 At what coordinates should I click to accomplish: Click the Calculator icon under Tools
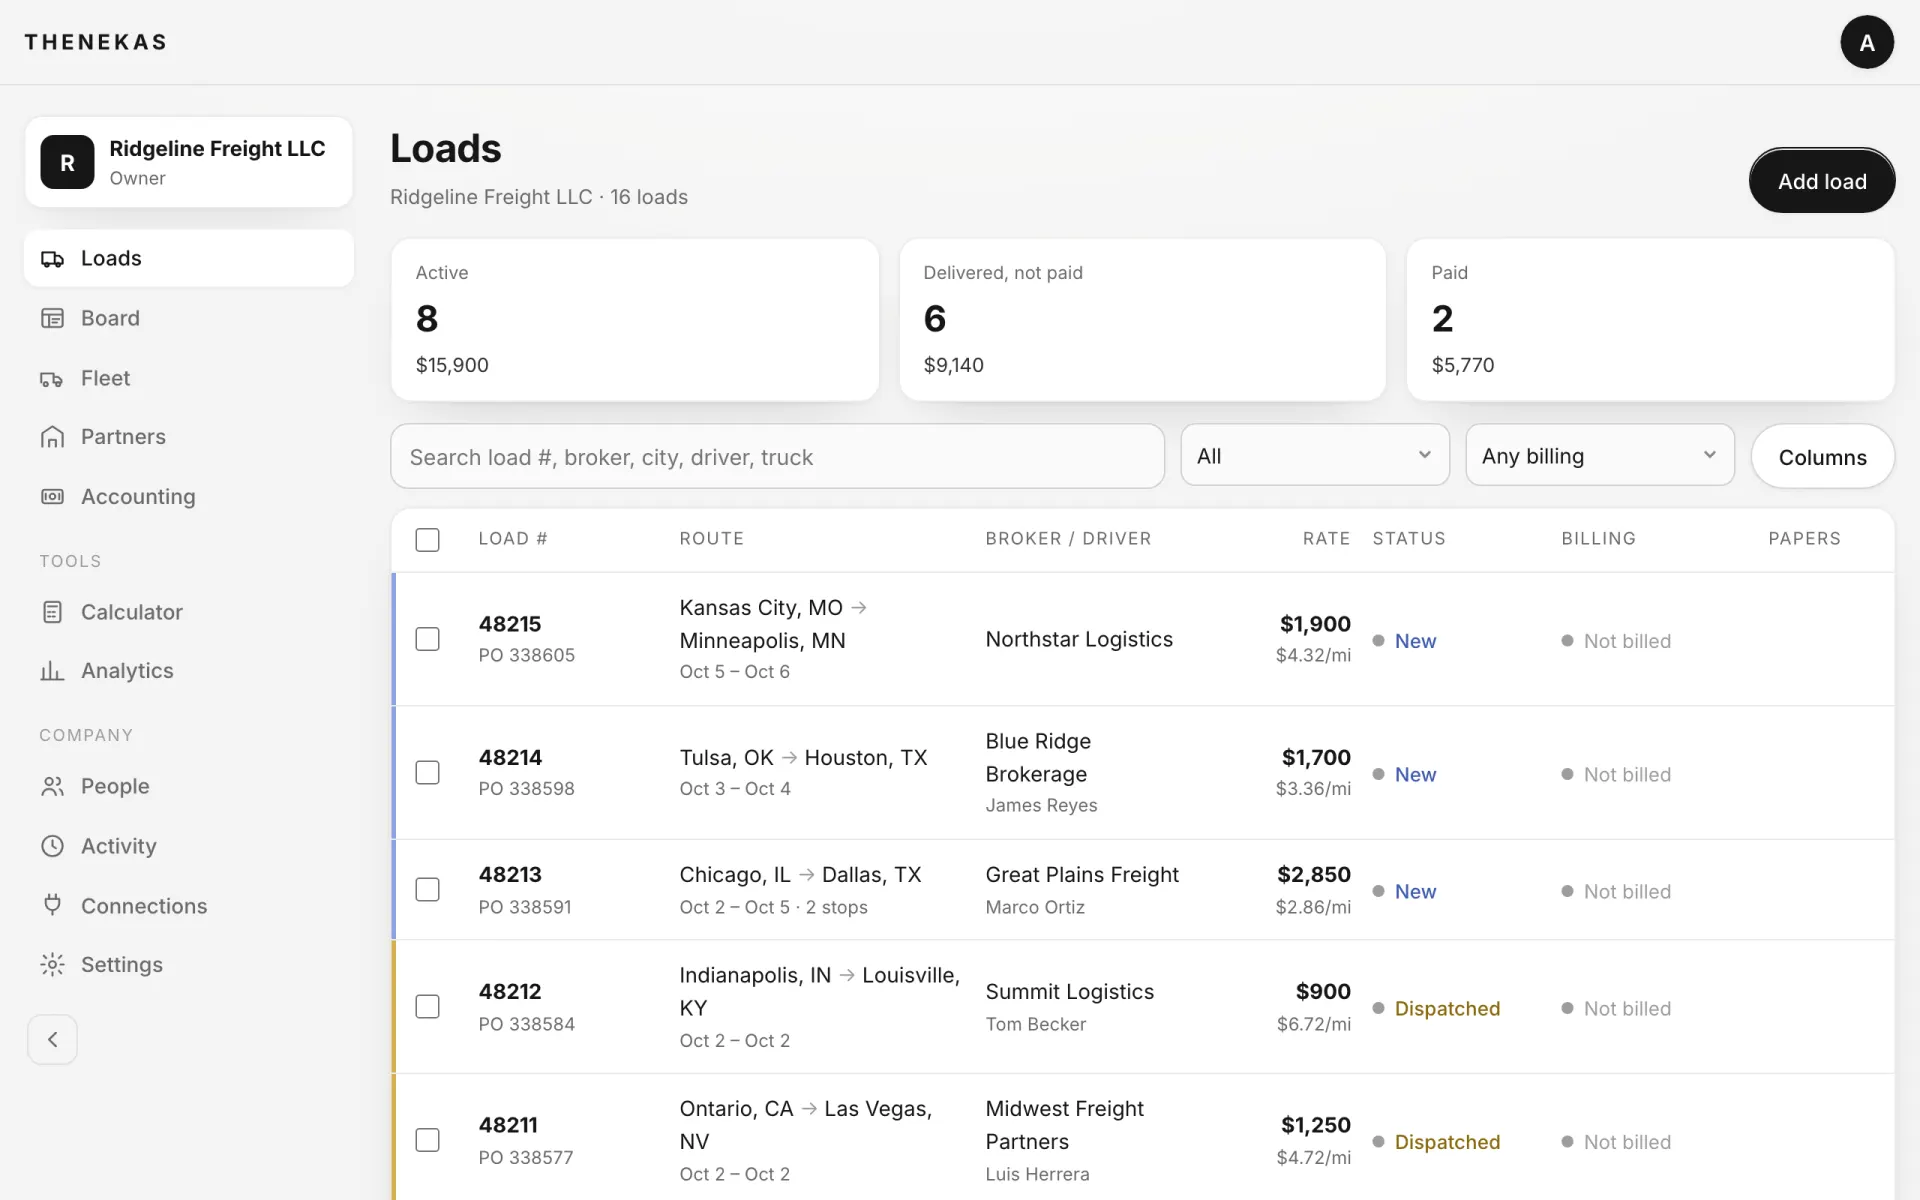point(52,612)
